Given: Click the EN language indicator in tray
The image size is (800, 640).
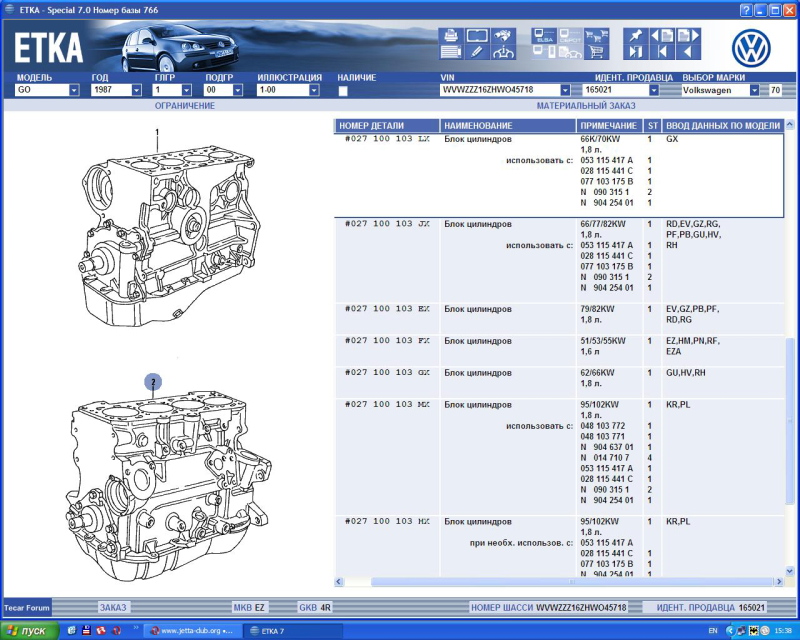Looking at the screenshot, I should (x=713, y=631).
